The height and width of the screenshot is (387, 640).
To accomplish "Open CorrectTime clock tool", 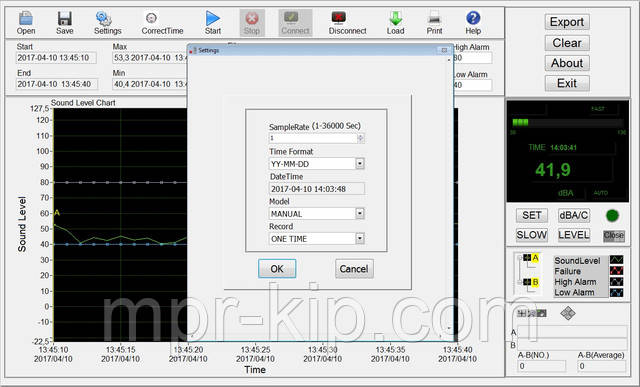I will (151, 18).
